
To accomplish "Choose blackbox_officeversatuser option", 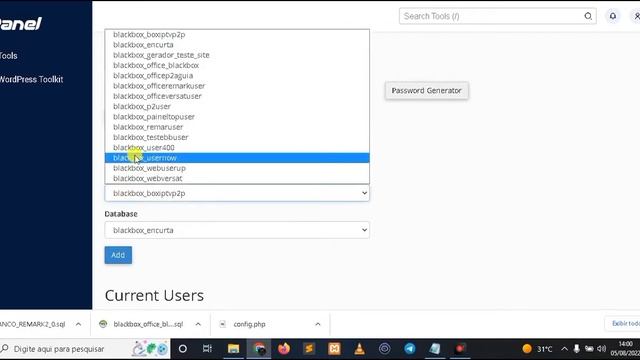I will [237, 96].
